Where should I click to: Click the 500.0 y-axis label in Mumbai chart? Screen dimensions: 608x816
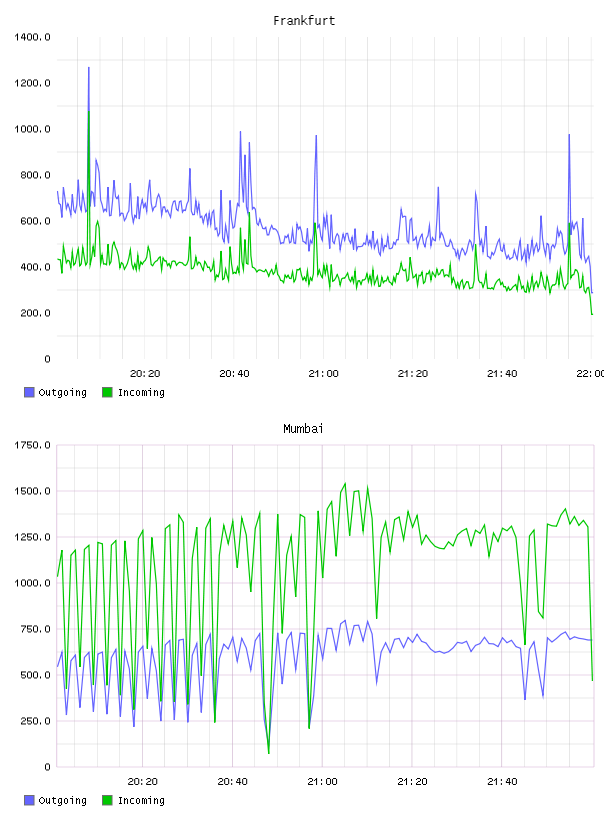[35, 675]
